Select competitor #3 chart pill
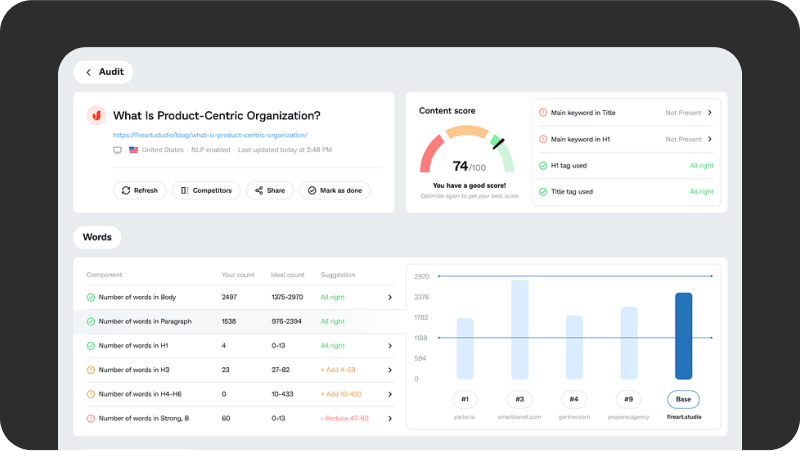Image resolution: width=800 pixels, height=451 pixels. (519, 399)
